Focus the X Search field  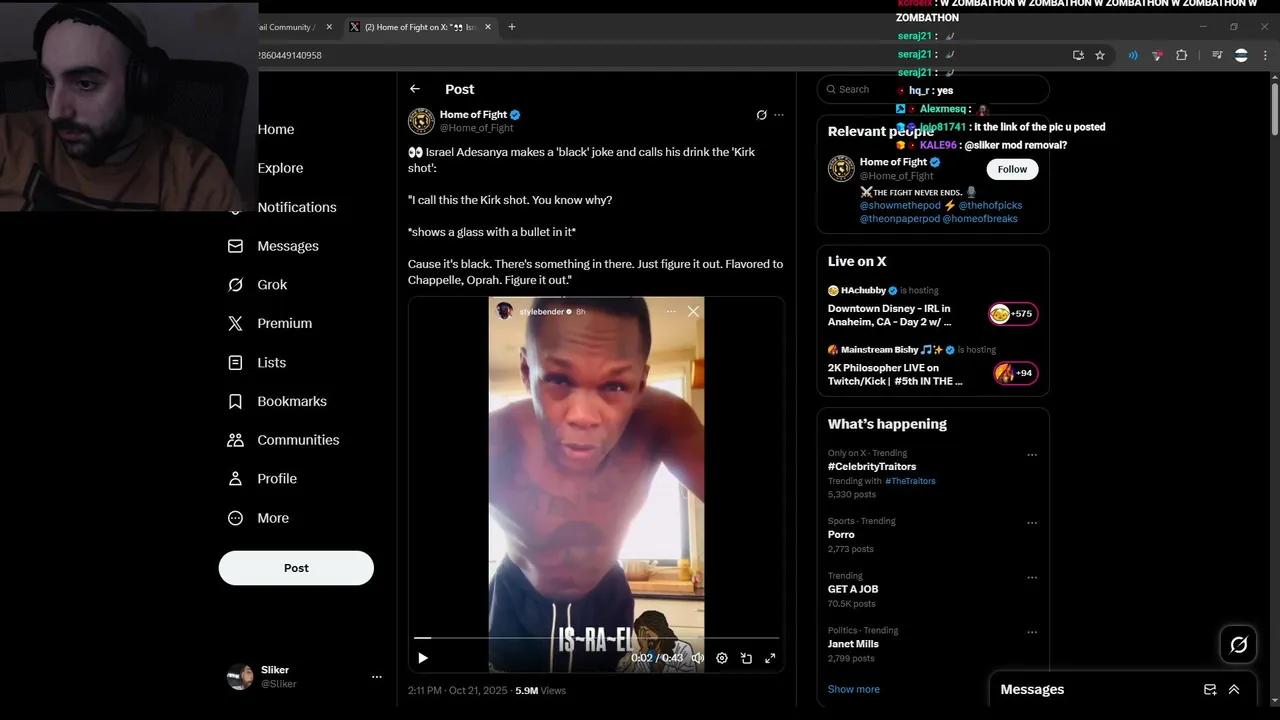pyautogui.click(x=933, y=89)
